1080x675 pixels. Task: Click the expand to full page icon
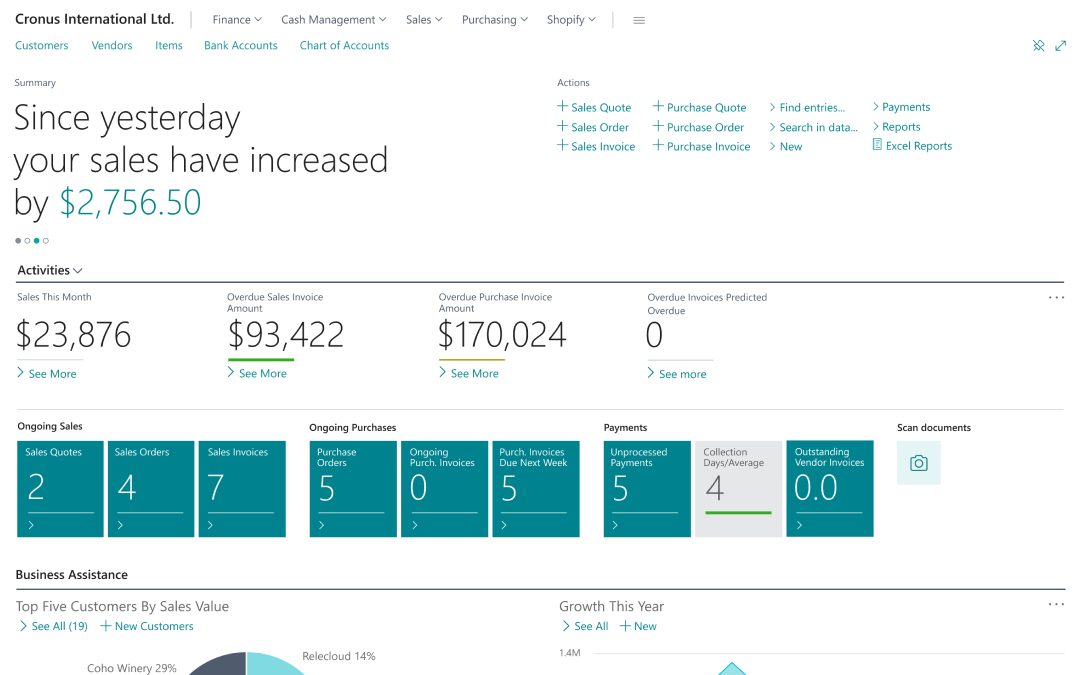(1060, 45)
